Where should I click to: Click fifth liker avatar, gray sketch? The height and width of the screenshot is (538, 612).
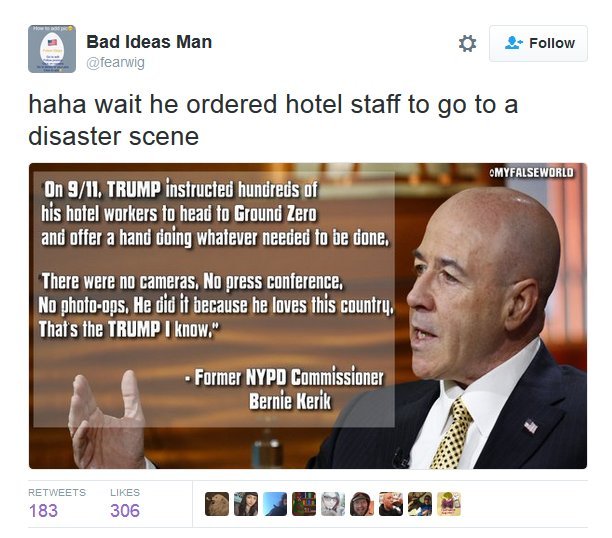(x=333, y=504)
